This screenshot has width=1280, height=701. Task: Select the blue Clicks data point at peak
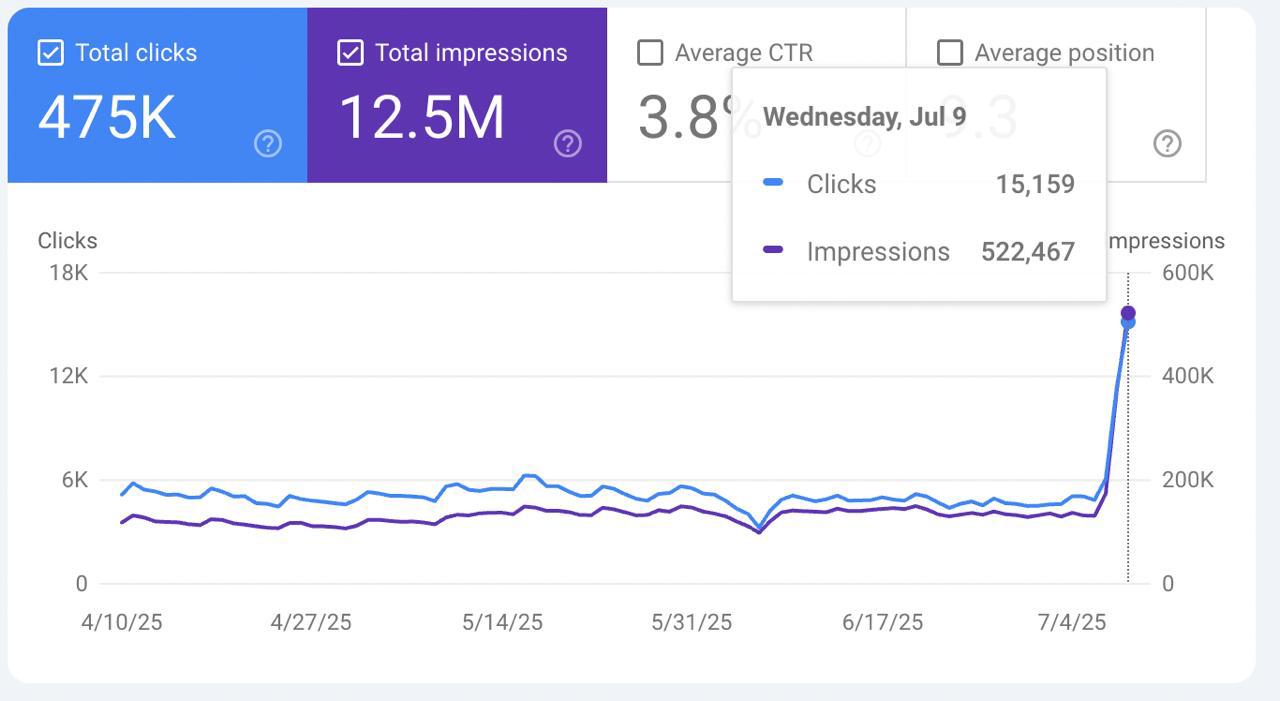click(x=1128, y=324)
